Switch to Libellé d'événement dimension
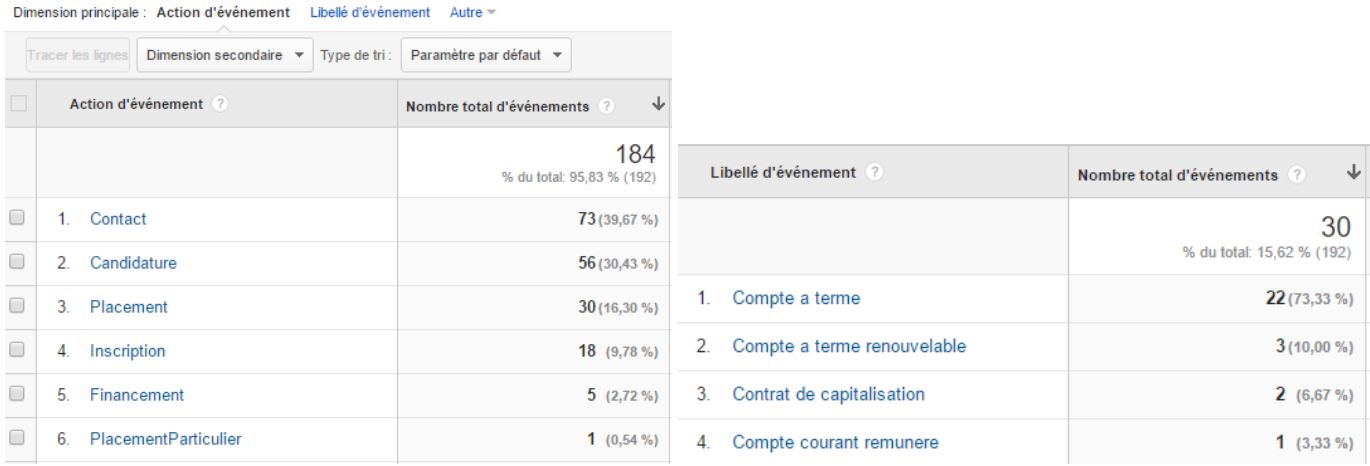 coord(370,12)
